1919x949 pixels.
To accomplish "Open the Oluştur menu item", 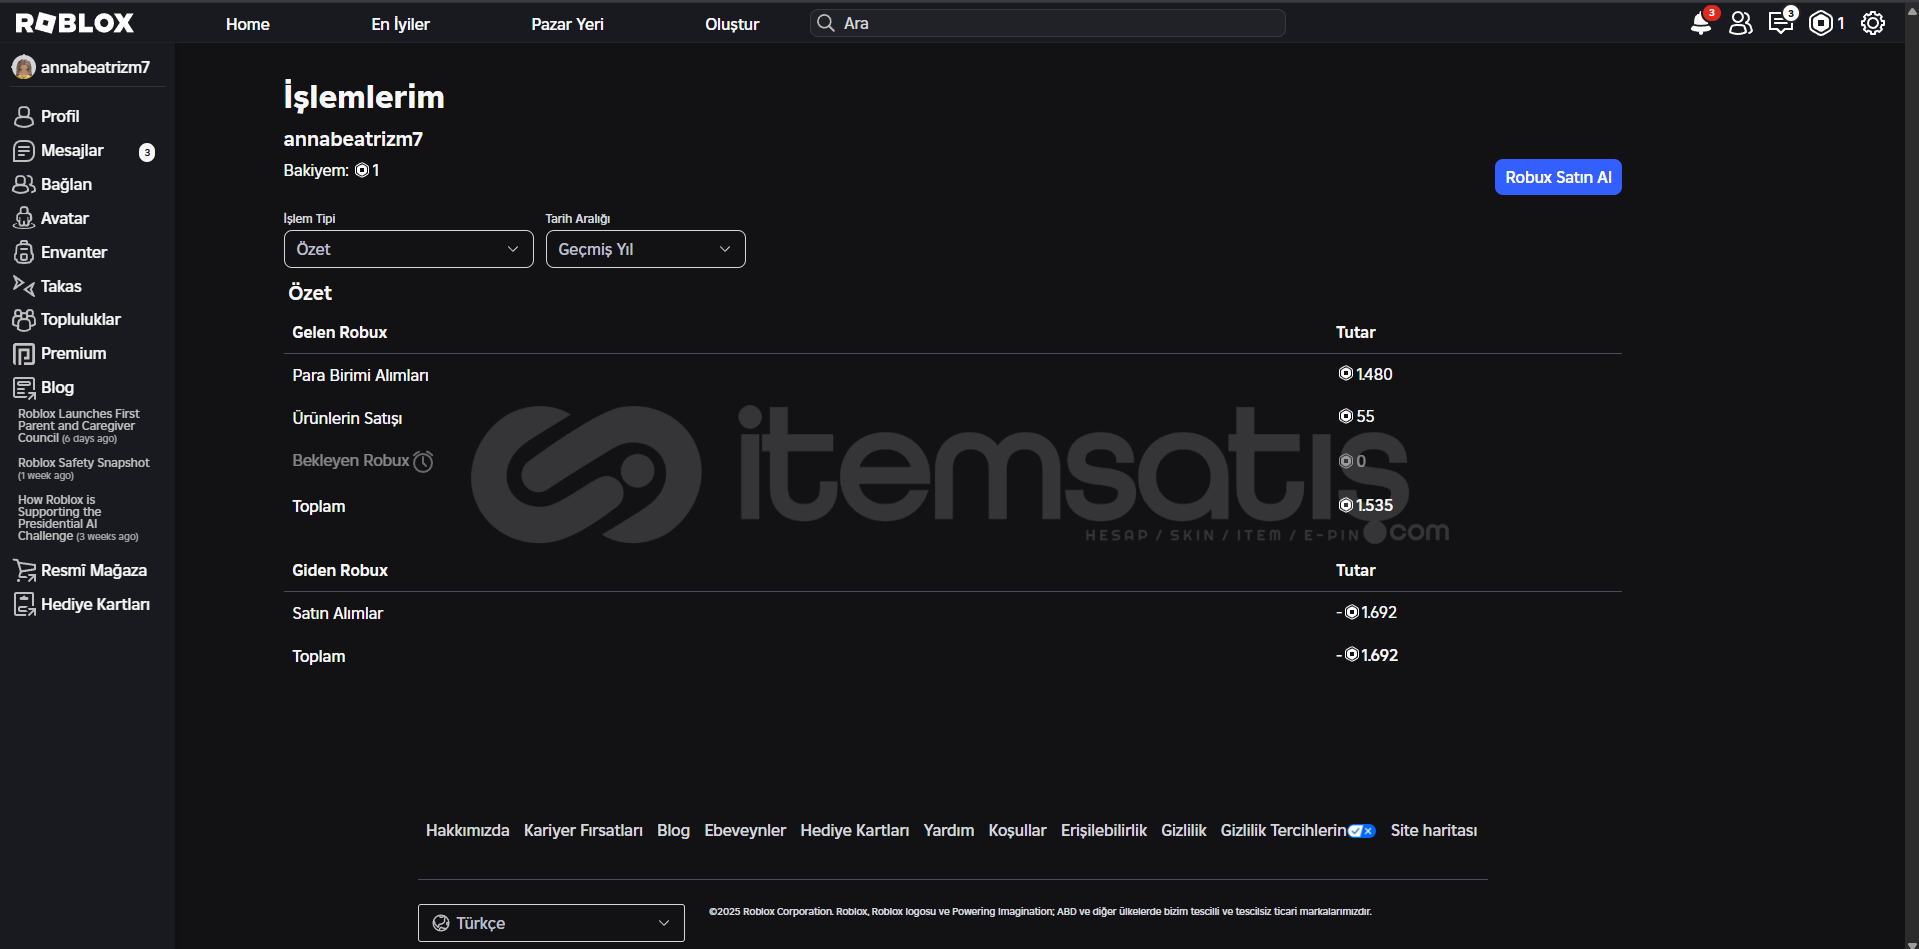I will (732, 24).
